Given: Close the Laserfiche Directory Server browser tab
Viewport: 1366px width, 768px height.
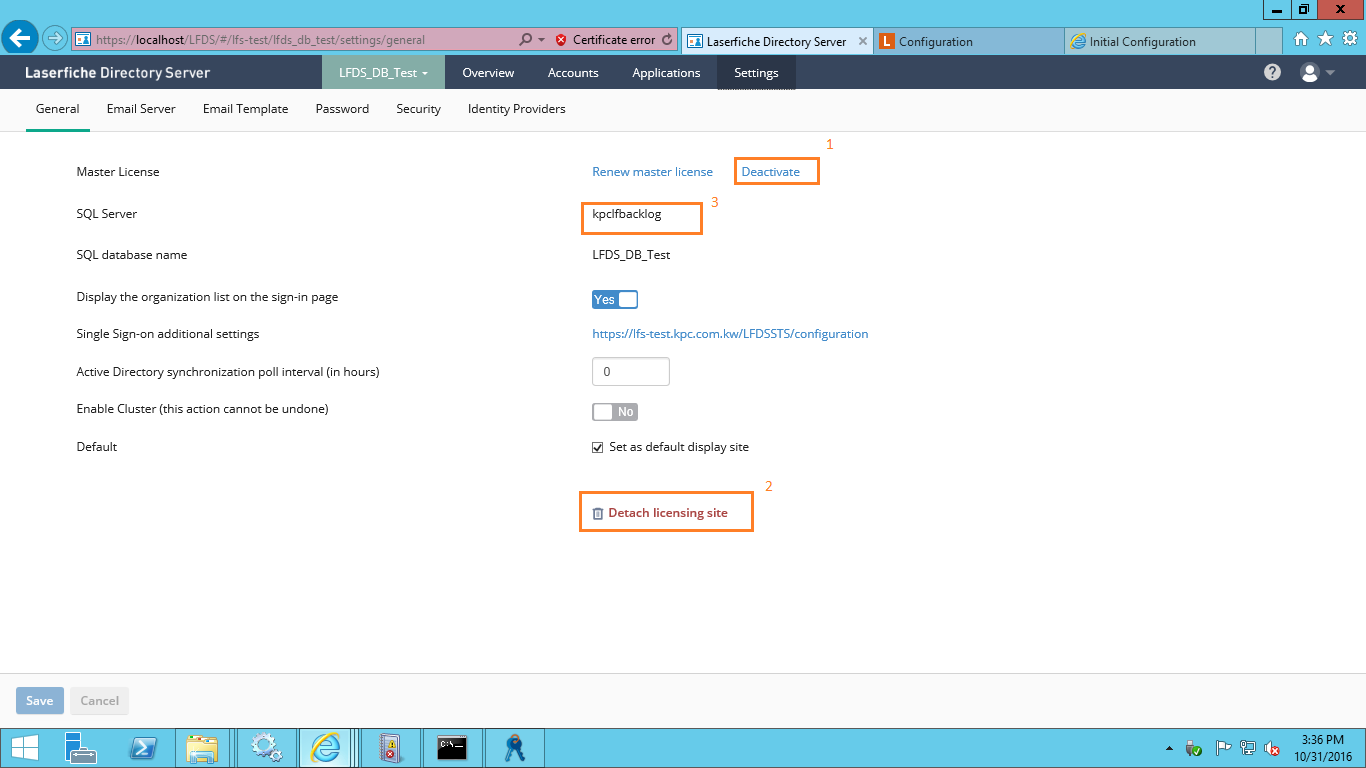Looking at the screenshot, I should (865, 41).
